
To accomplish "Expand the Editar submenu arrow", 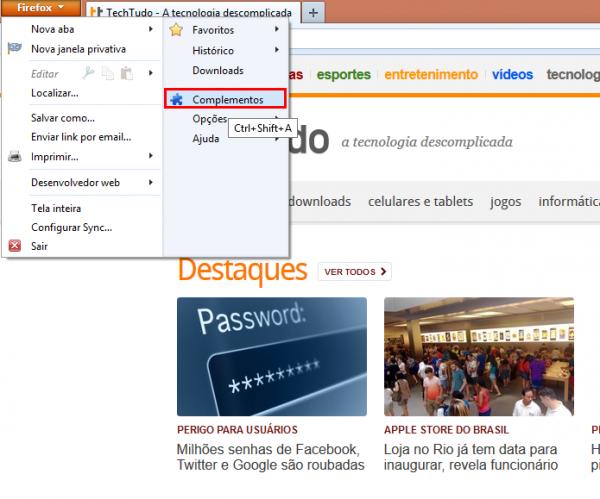I will (x=151, y=73).
